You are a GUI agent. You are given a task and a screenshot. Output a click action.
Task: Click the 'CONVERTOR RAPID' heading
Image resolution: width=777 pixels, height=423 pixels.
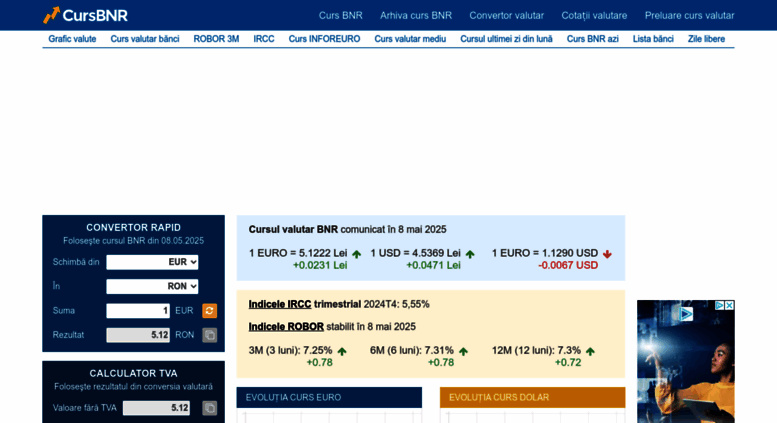133,227
